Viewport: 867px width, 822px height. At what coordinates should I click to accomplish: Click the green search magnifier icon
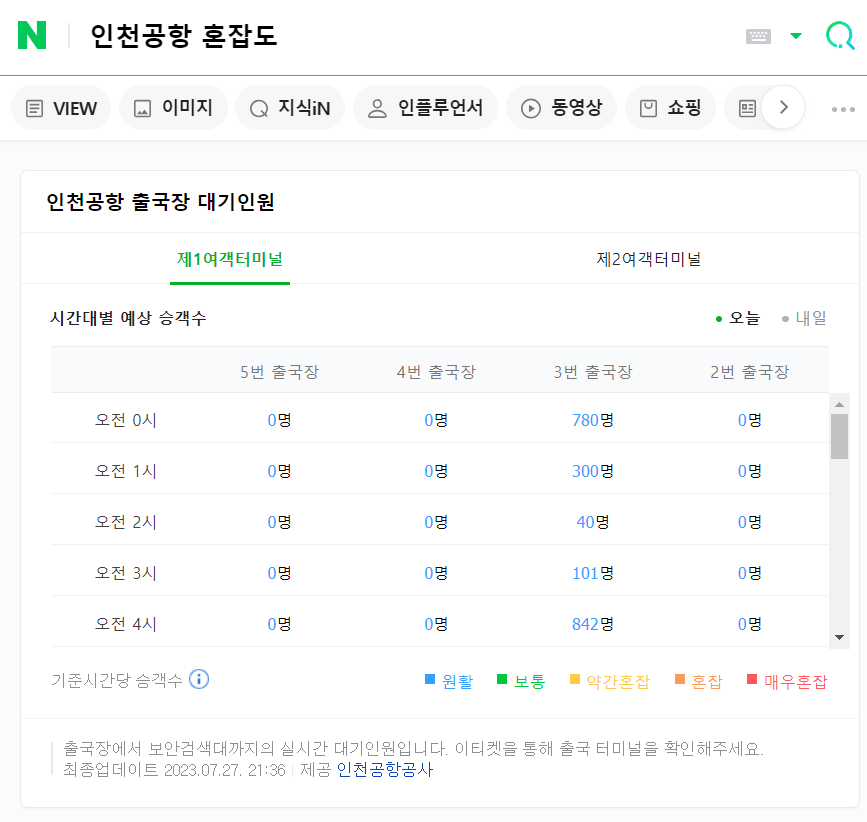coord(840,35)
